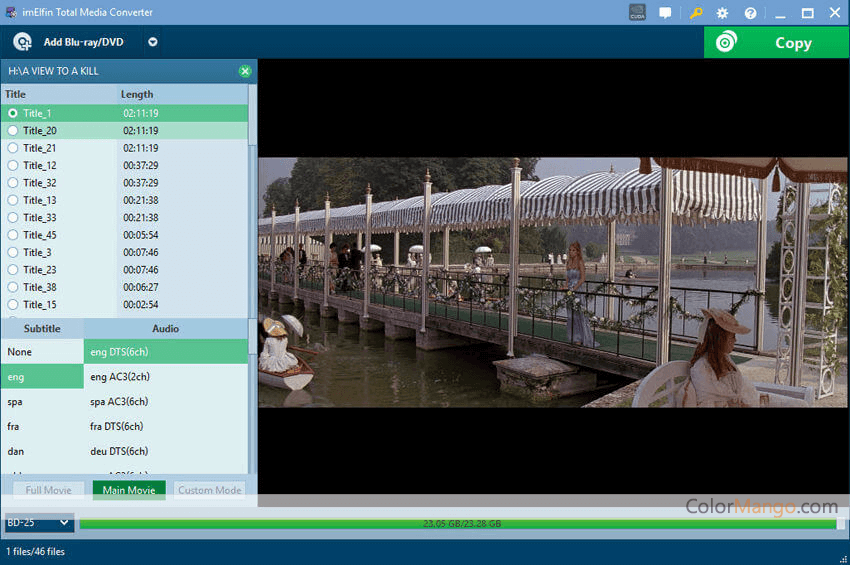Select the Title_21 radio button
Image resolution: width=850 pixels, height=565 pixels.
point(13,148)
